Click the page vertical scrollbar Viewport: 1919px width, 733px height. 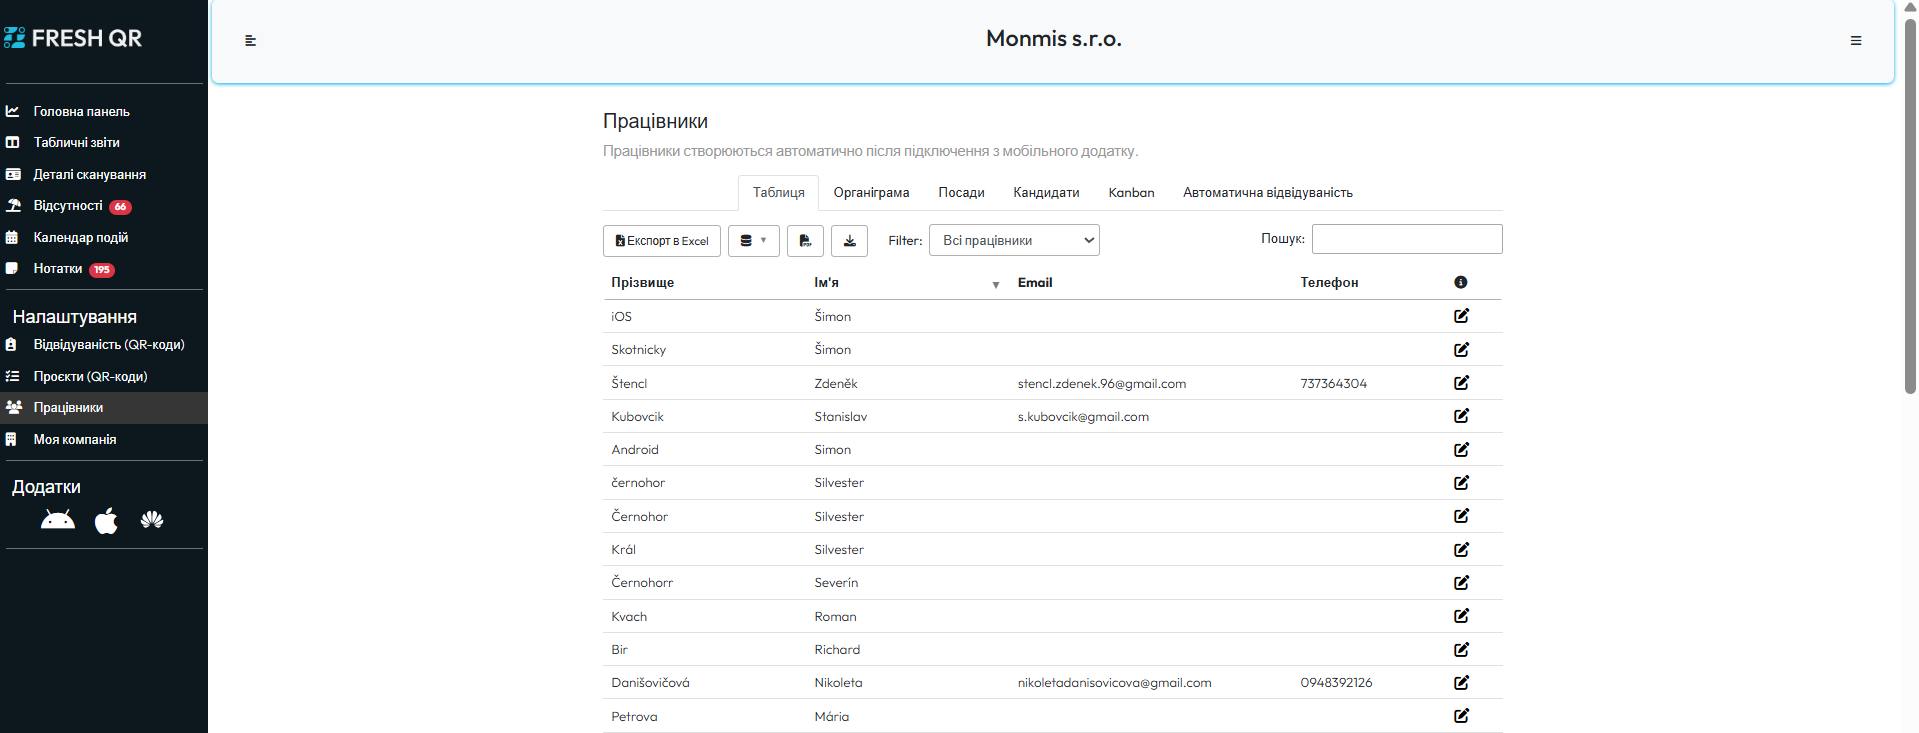(x=1909, y=200)
